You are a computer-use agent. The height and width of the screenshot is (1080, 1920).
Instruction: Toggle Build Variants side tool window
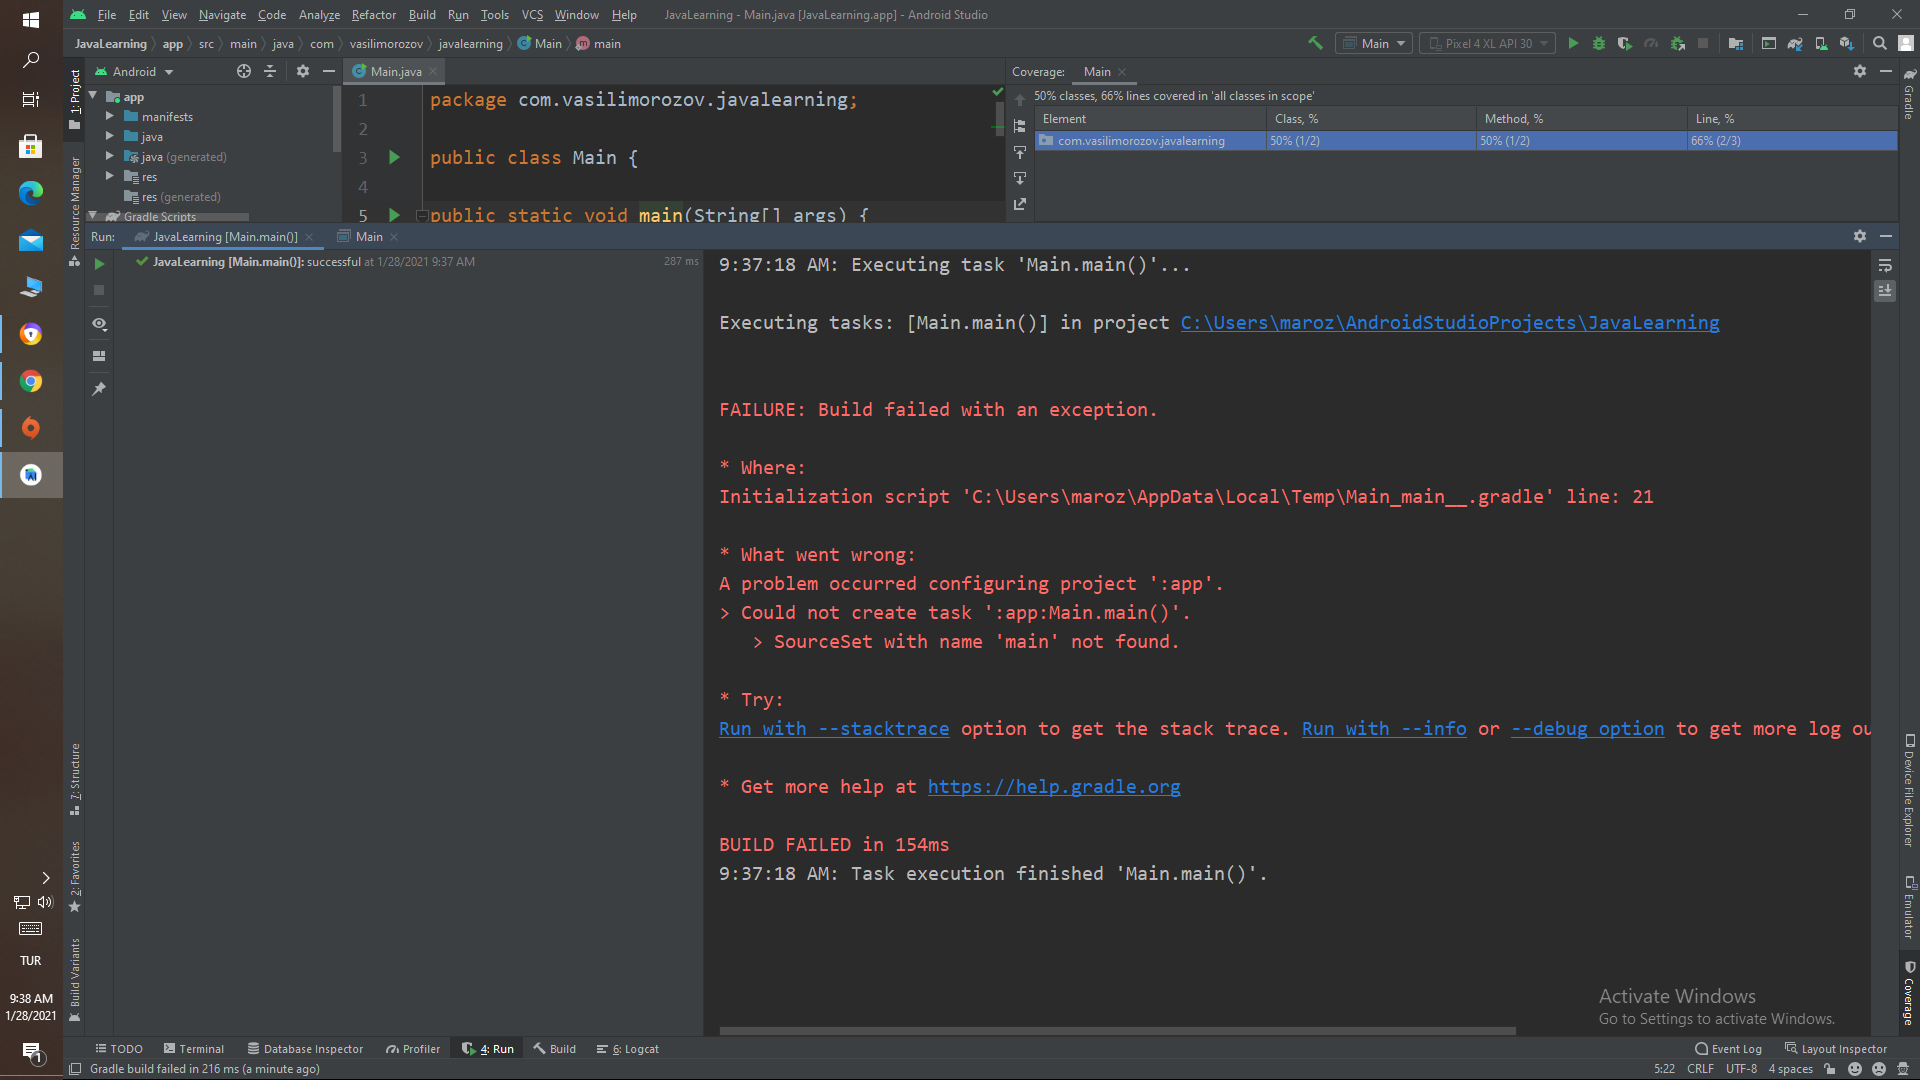[x=75, y=980]
